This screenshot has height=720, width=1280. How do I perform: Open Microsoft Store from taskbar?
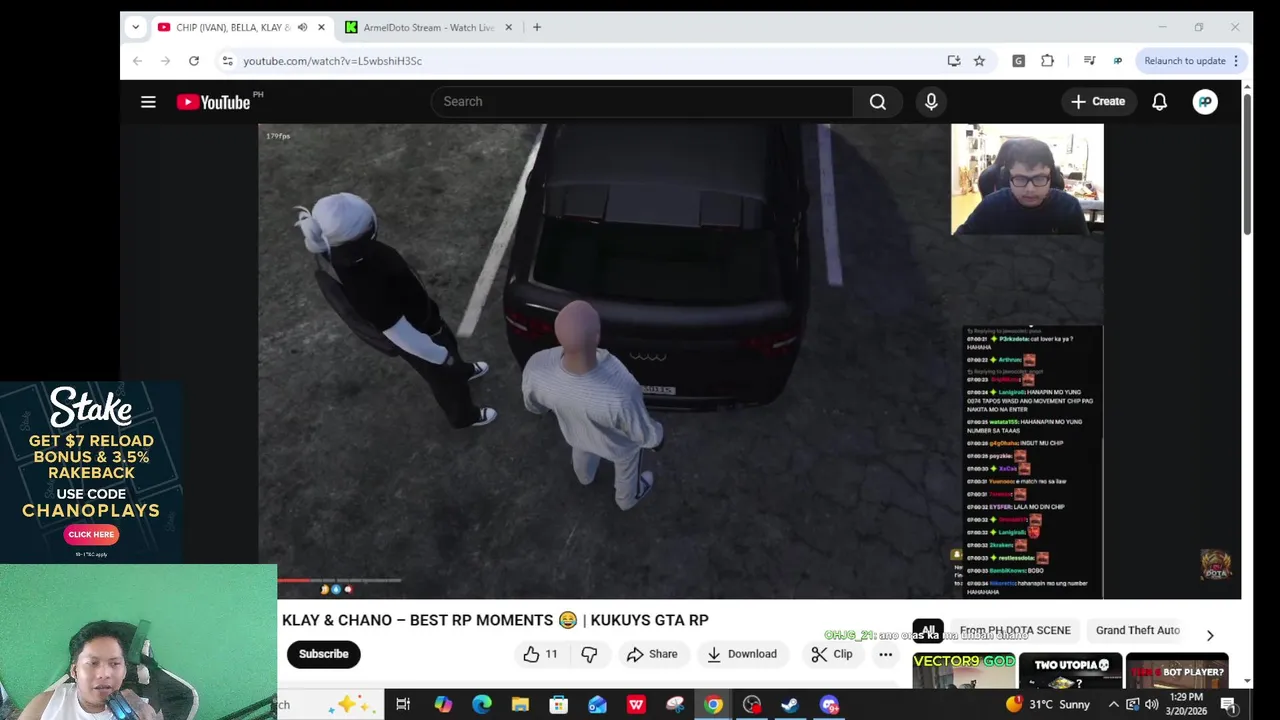559,705
